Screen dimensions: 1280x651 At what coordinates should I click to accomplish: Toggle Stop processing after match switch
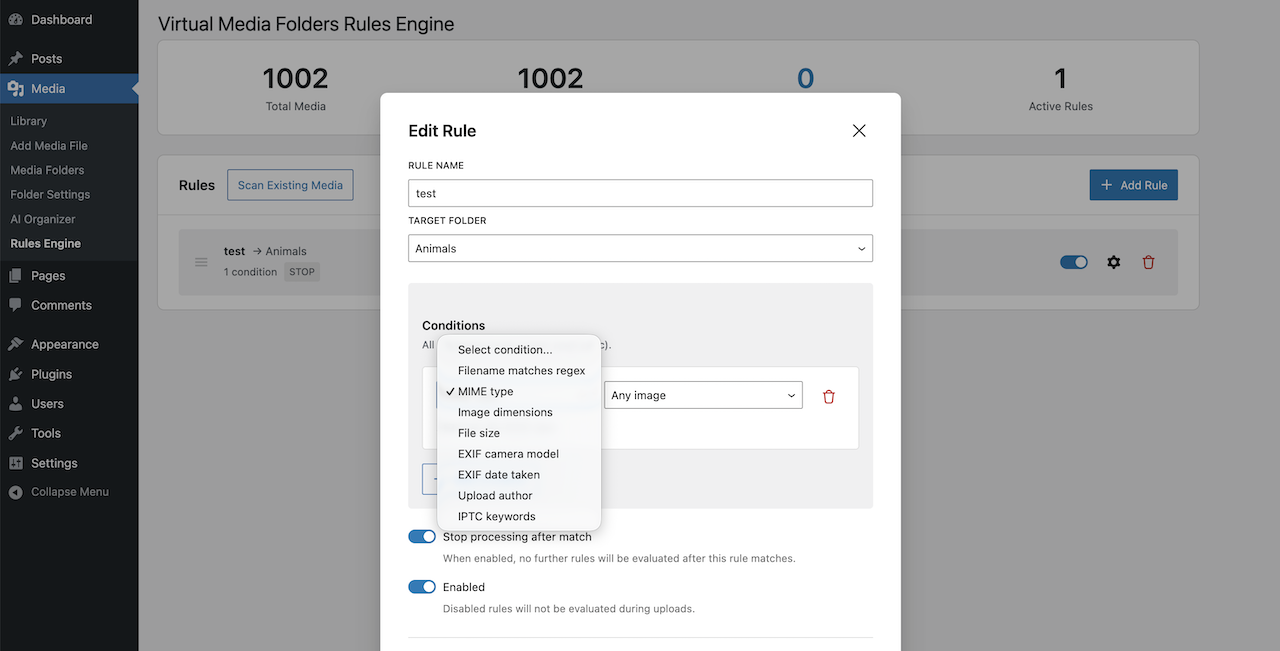(x=422, y=537)
